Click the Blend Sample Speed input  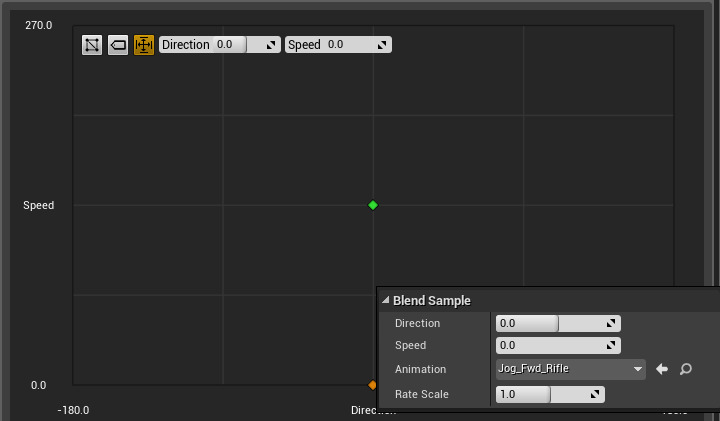tap(558, 345)
